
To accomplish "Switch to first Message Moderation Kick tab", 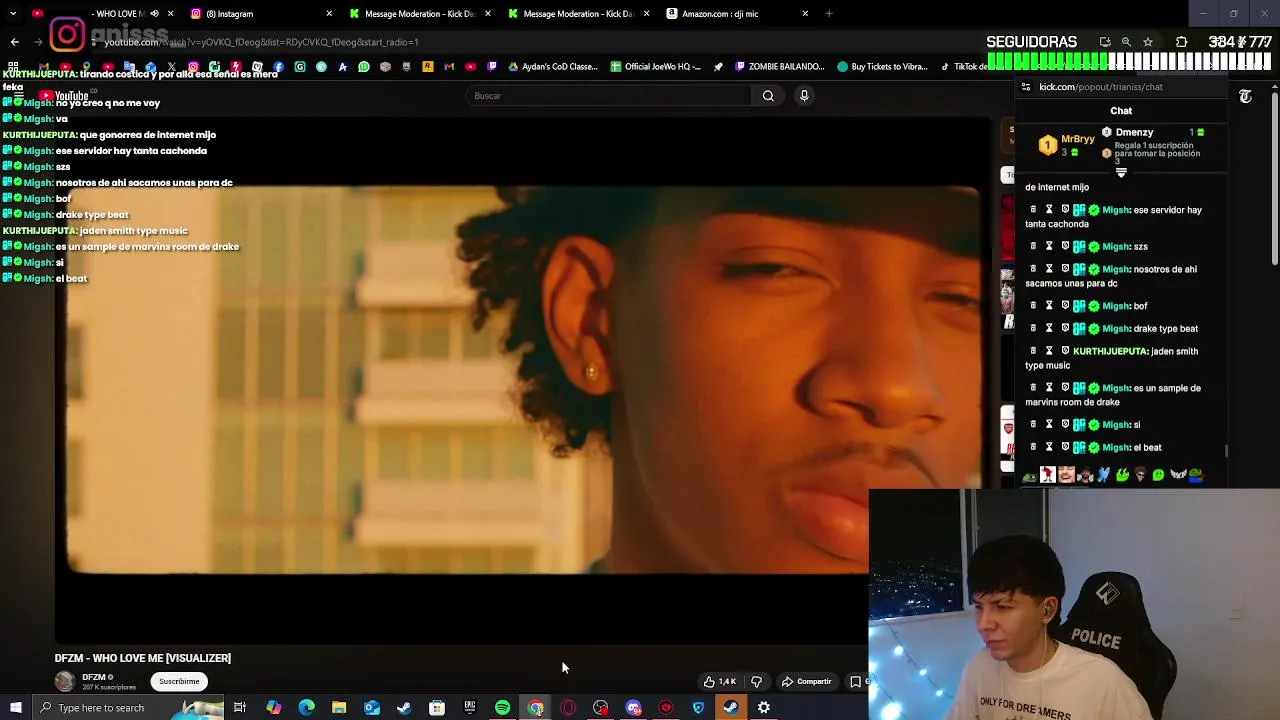I will 419,14.
